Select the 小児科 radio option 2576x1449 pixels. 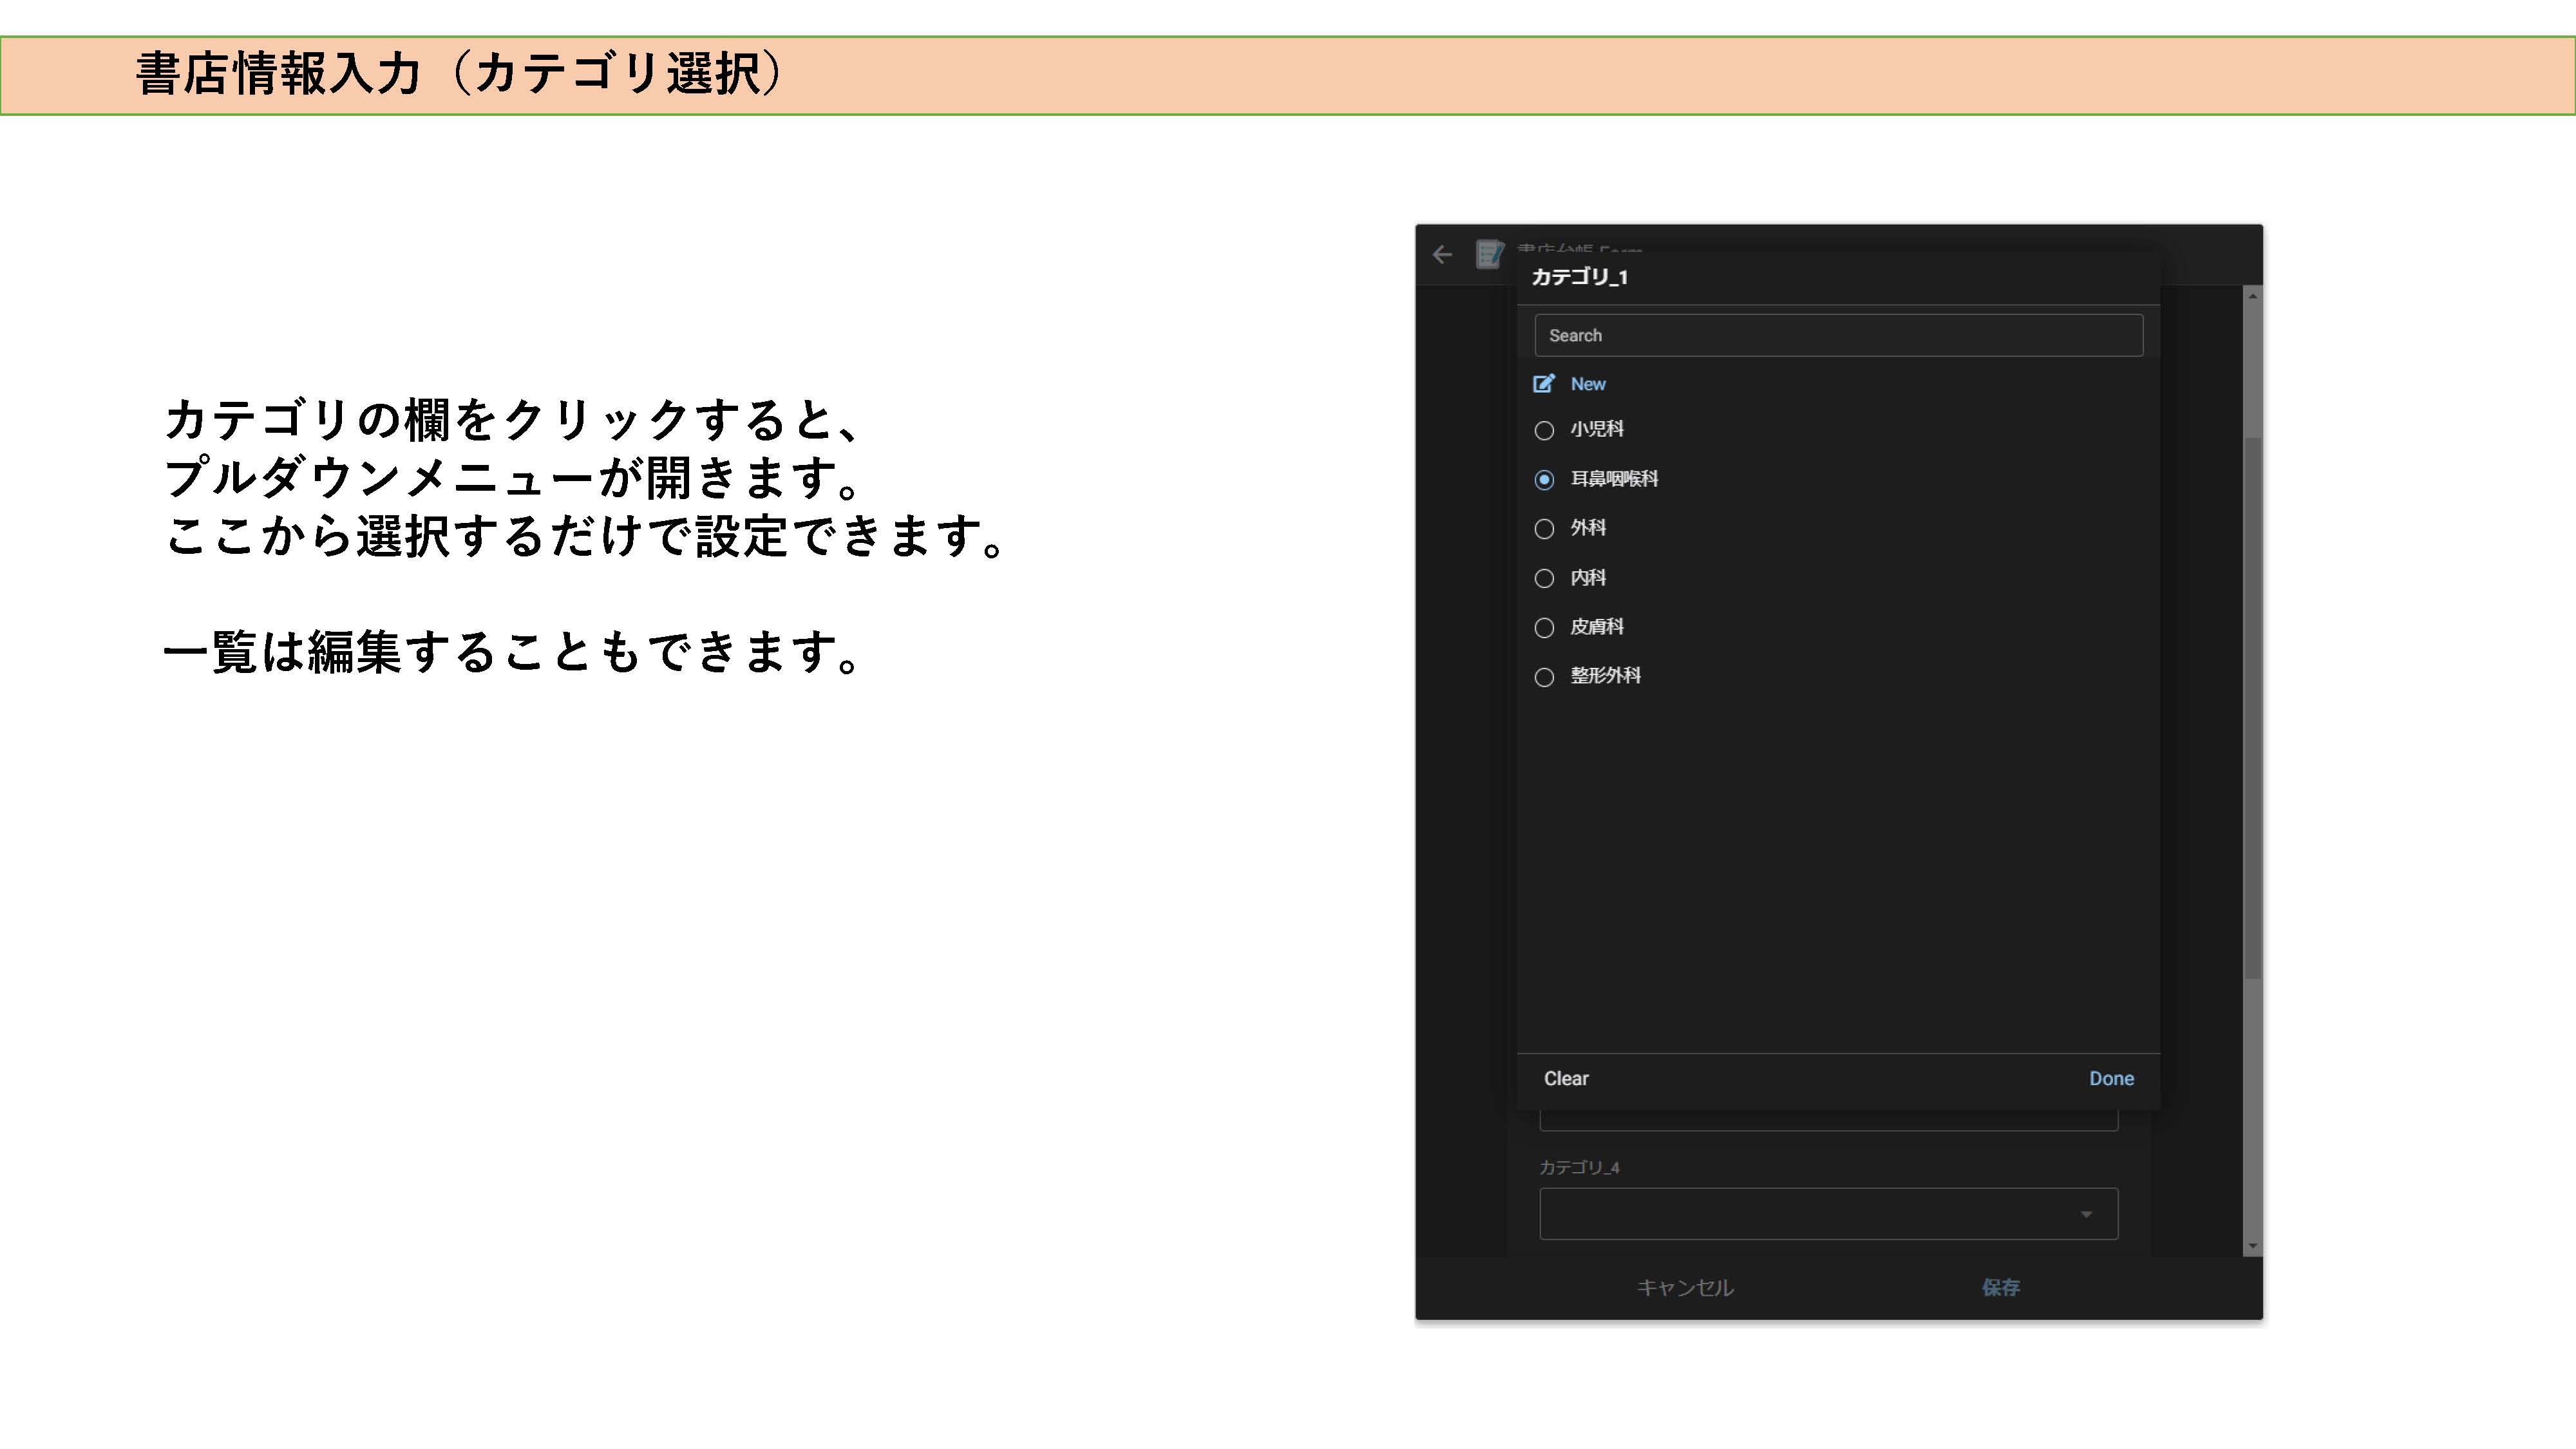coord(1544,431)
